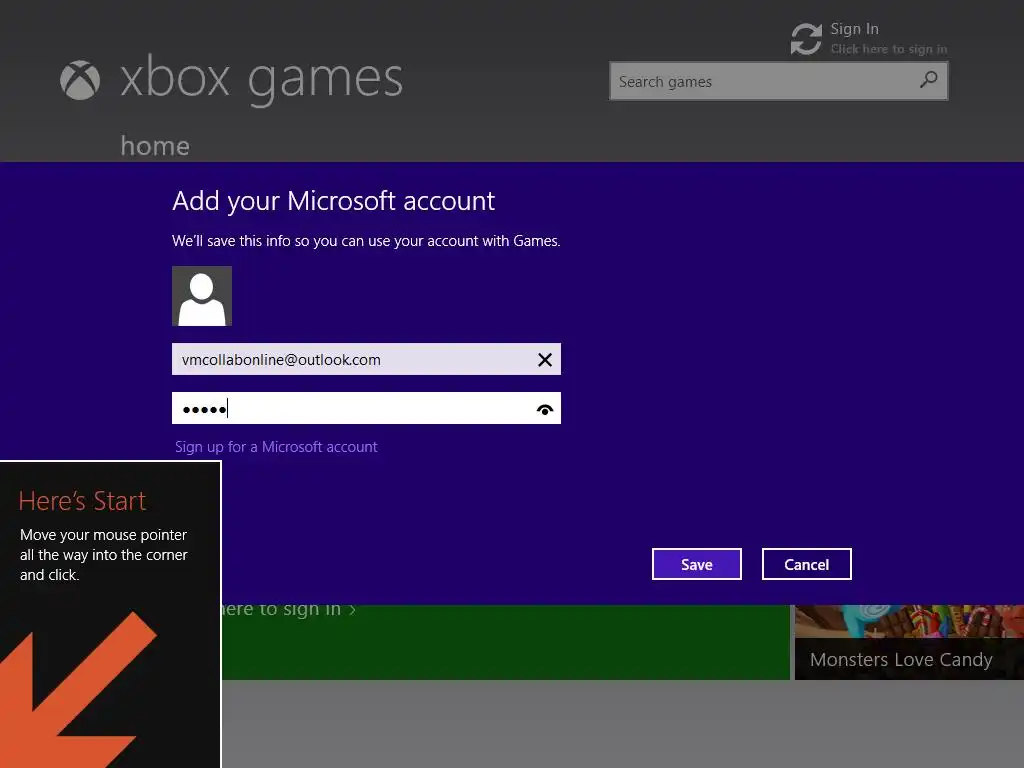This screenshot has height=768, width=1024.
Task: Select the home tab
Action: click(155, 146)
